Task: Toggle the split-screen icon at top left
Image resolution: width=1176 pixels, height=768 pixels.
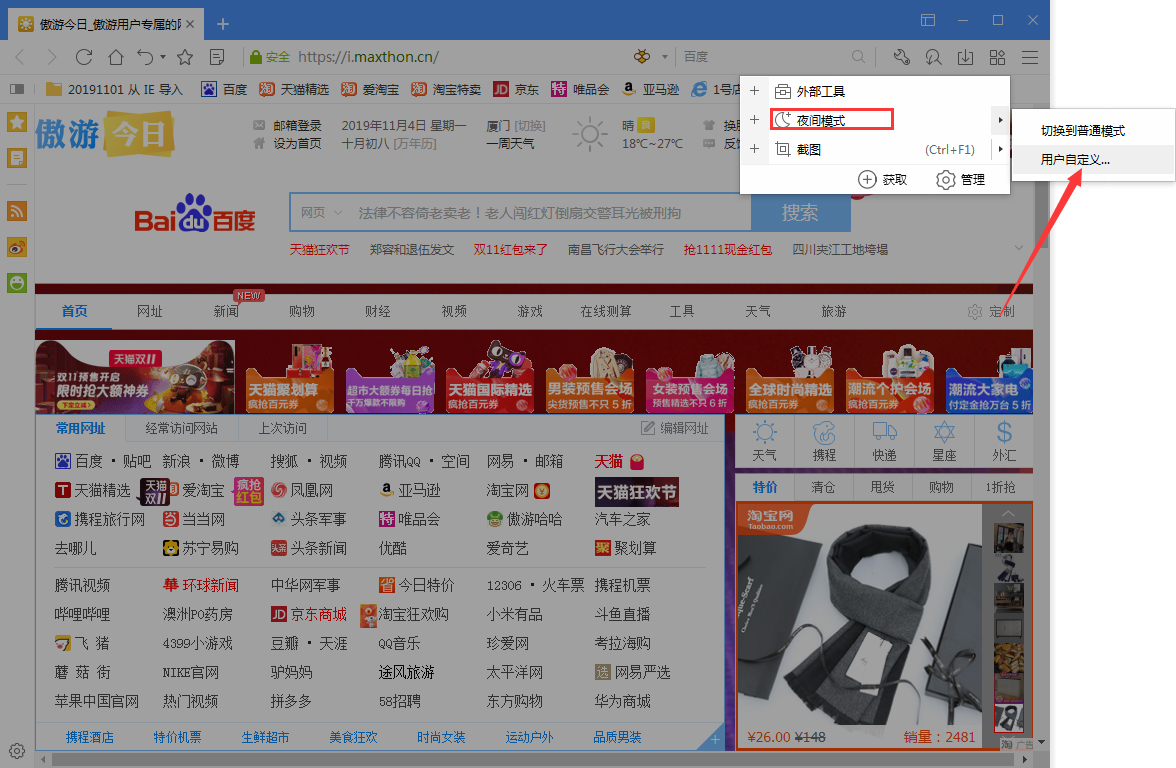Action: 928,19
